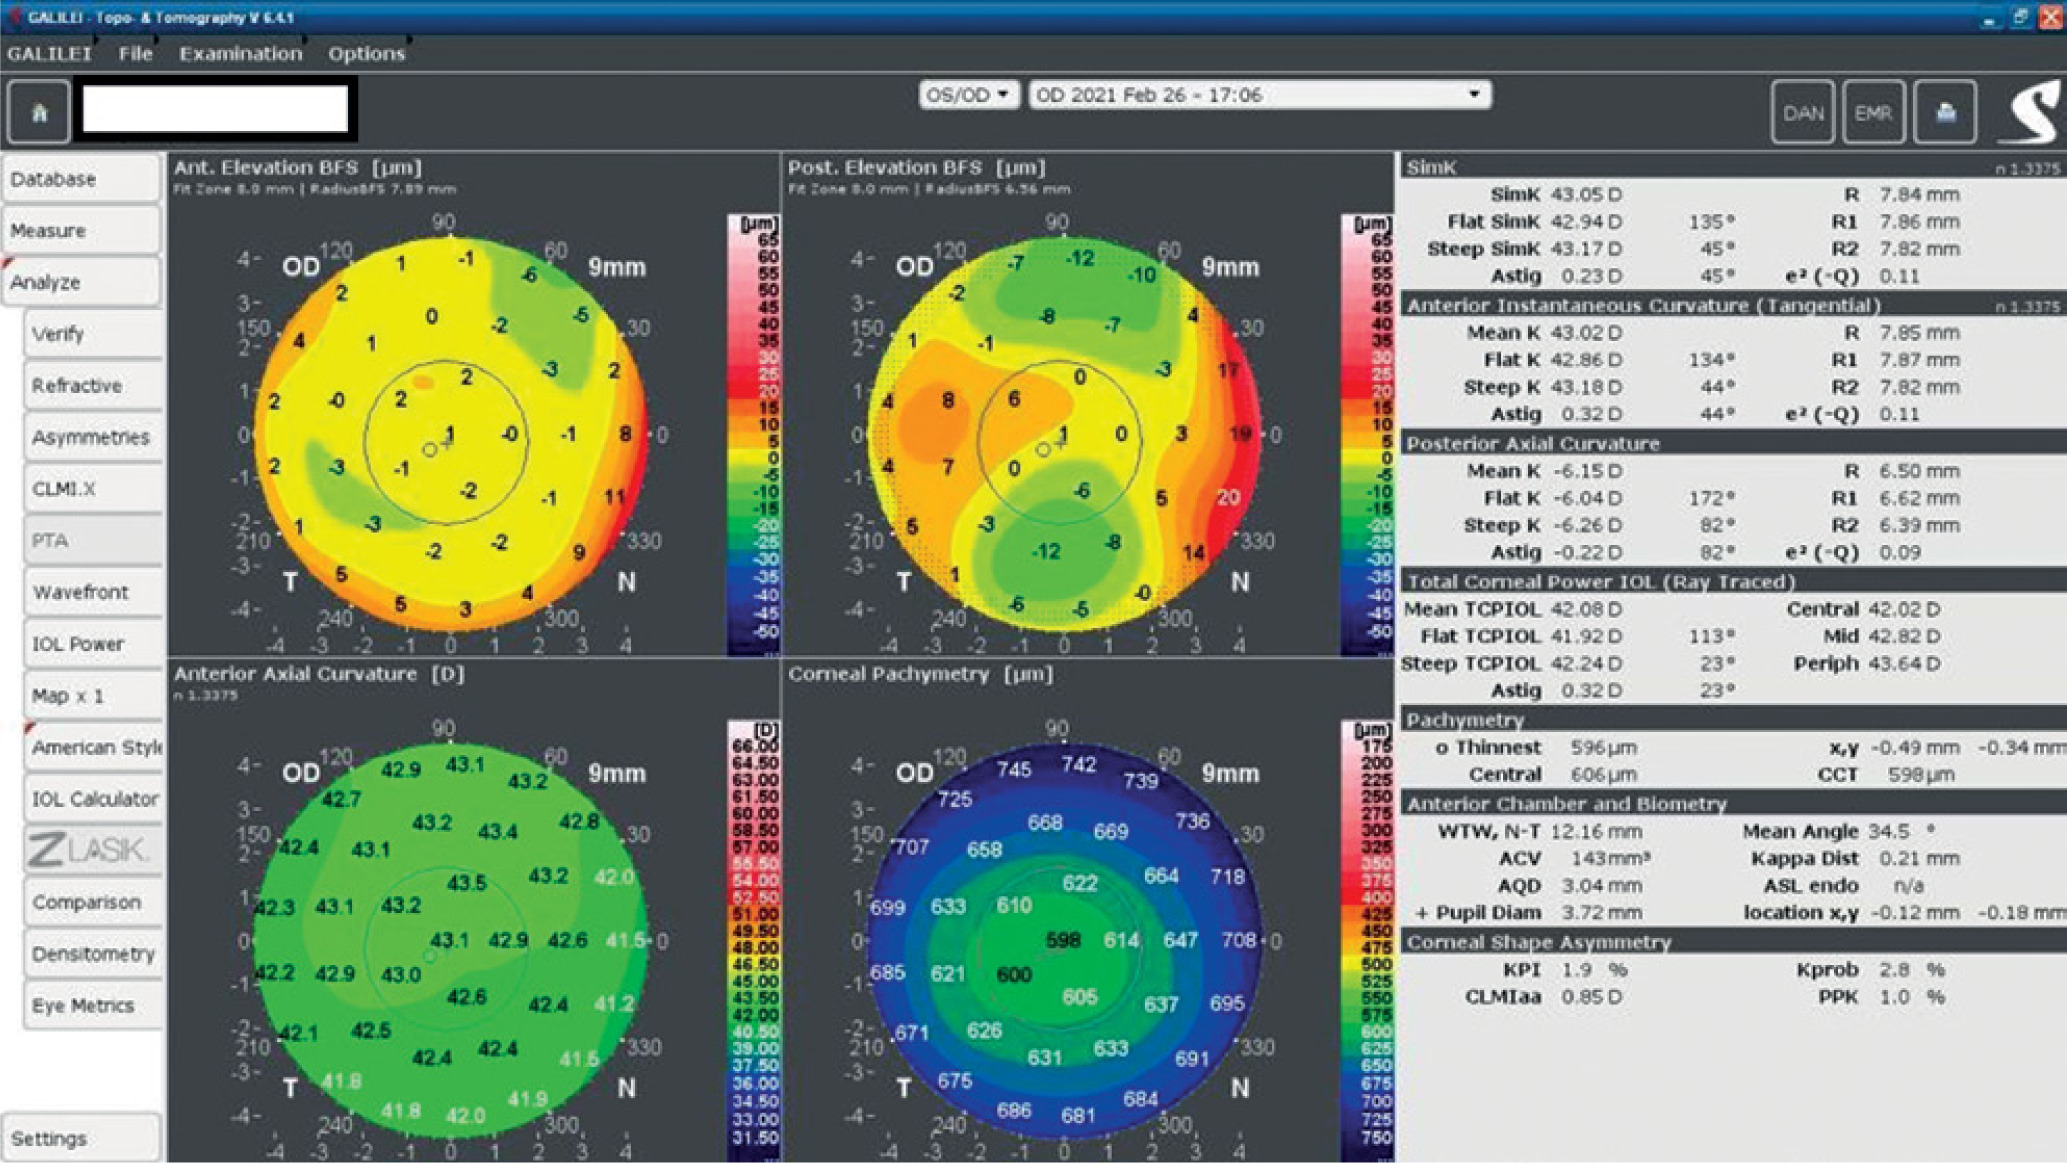Open the IOL Calculator
Image resolution: width=2067 pixels, height=1163 pixels.
click(94, 798)
